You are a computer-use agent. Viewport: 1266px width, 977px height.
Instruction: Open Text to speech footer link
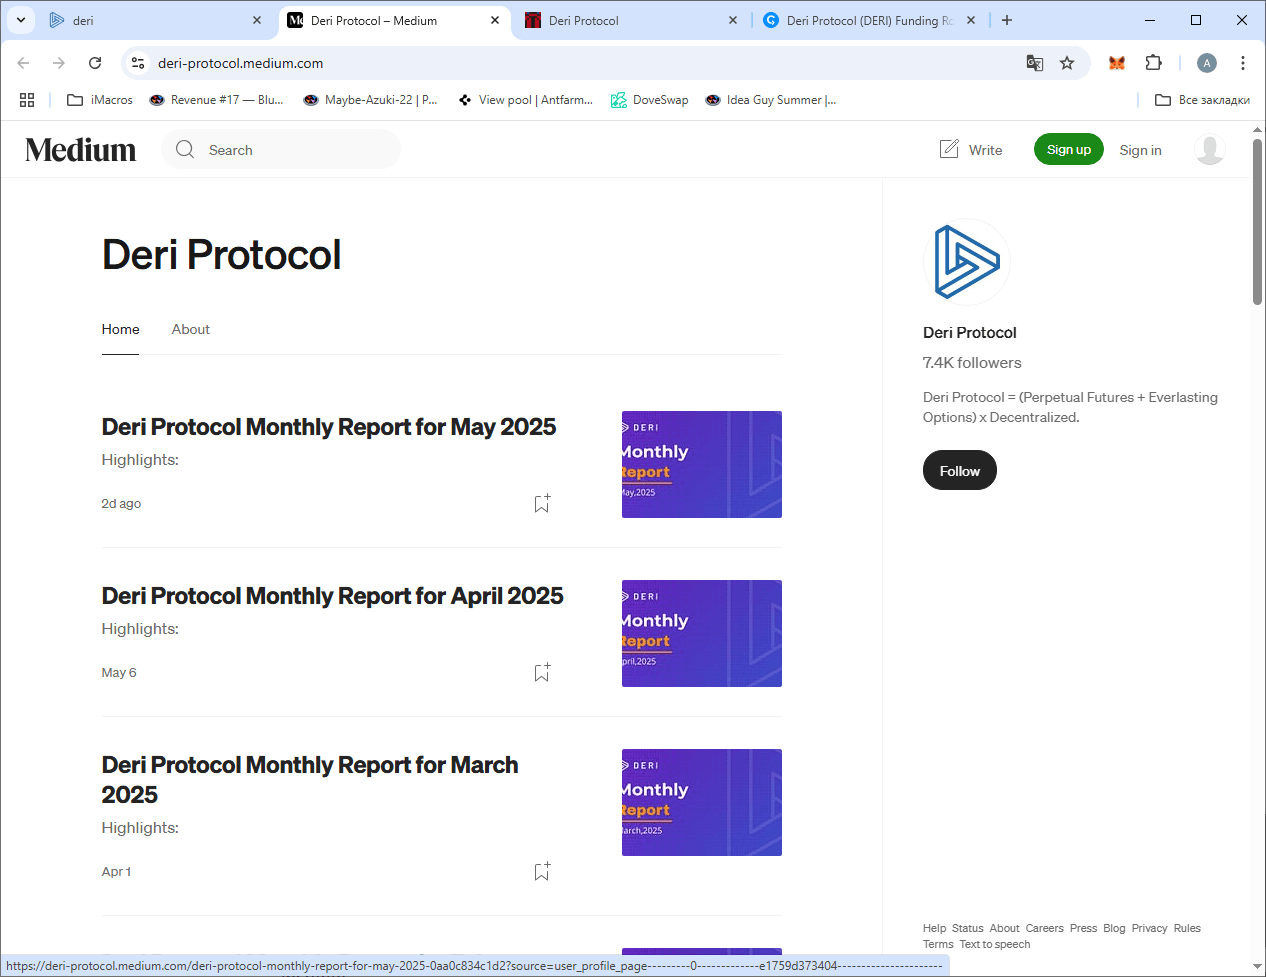coord(994,944)
